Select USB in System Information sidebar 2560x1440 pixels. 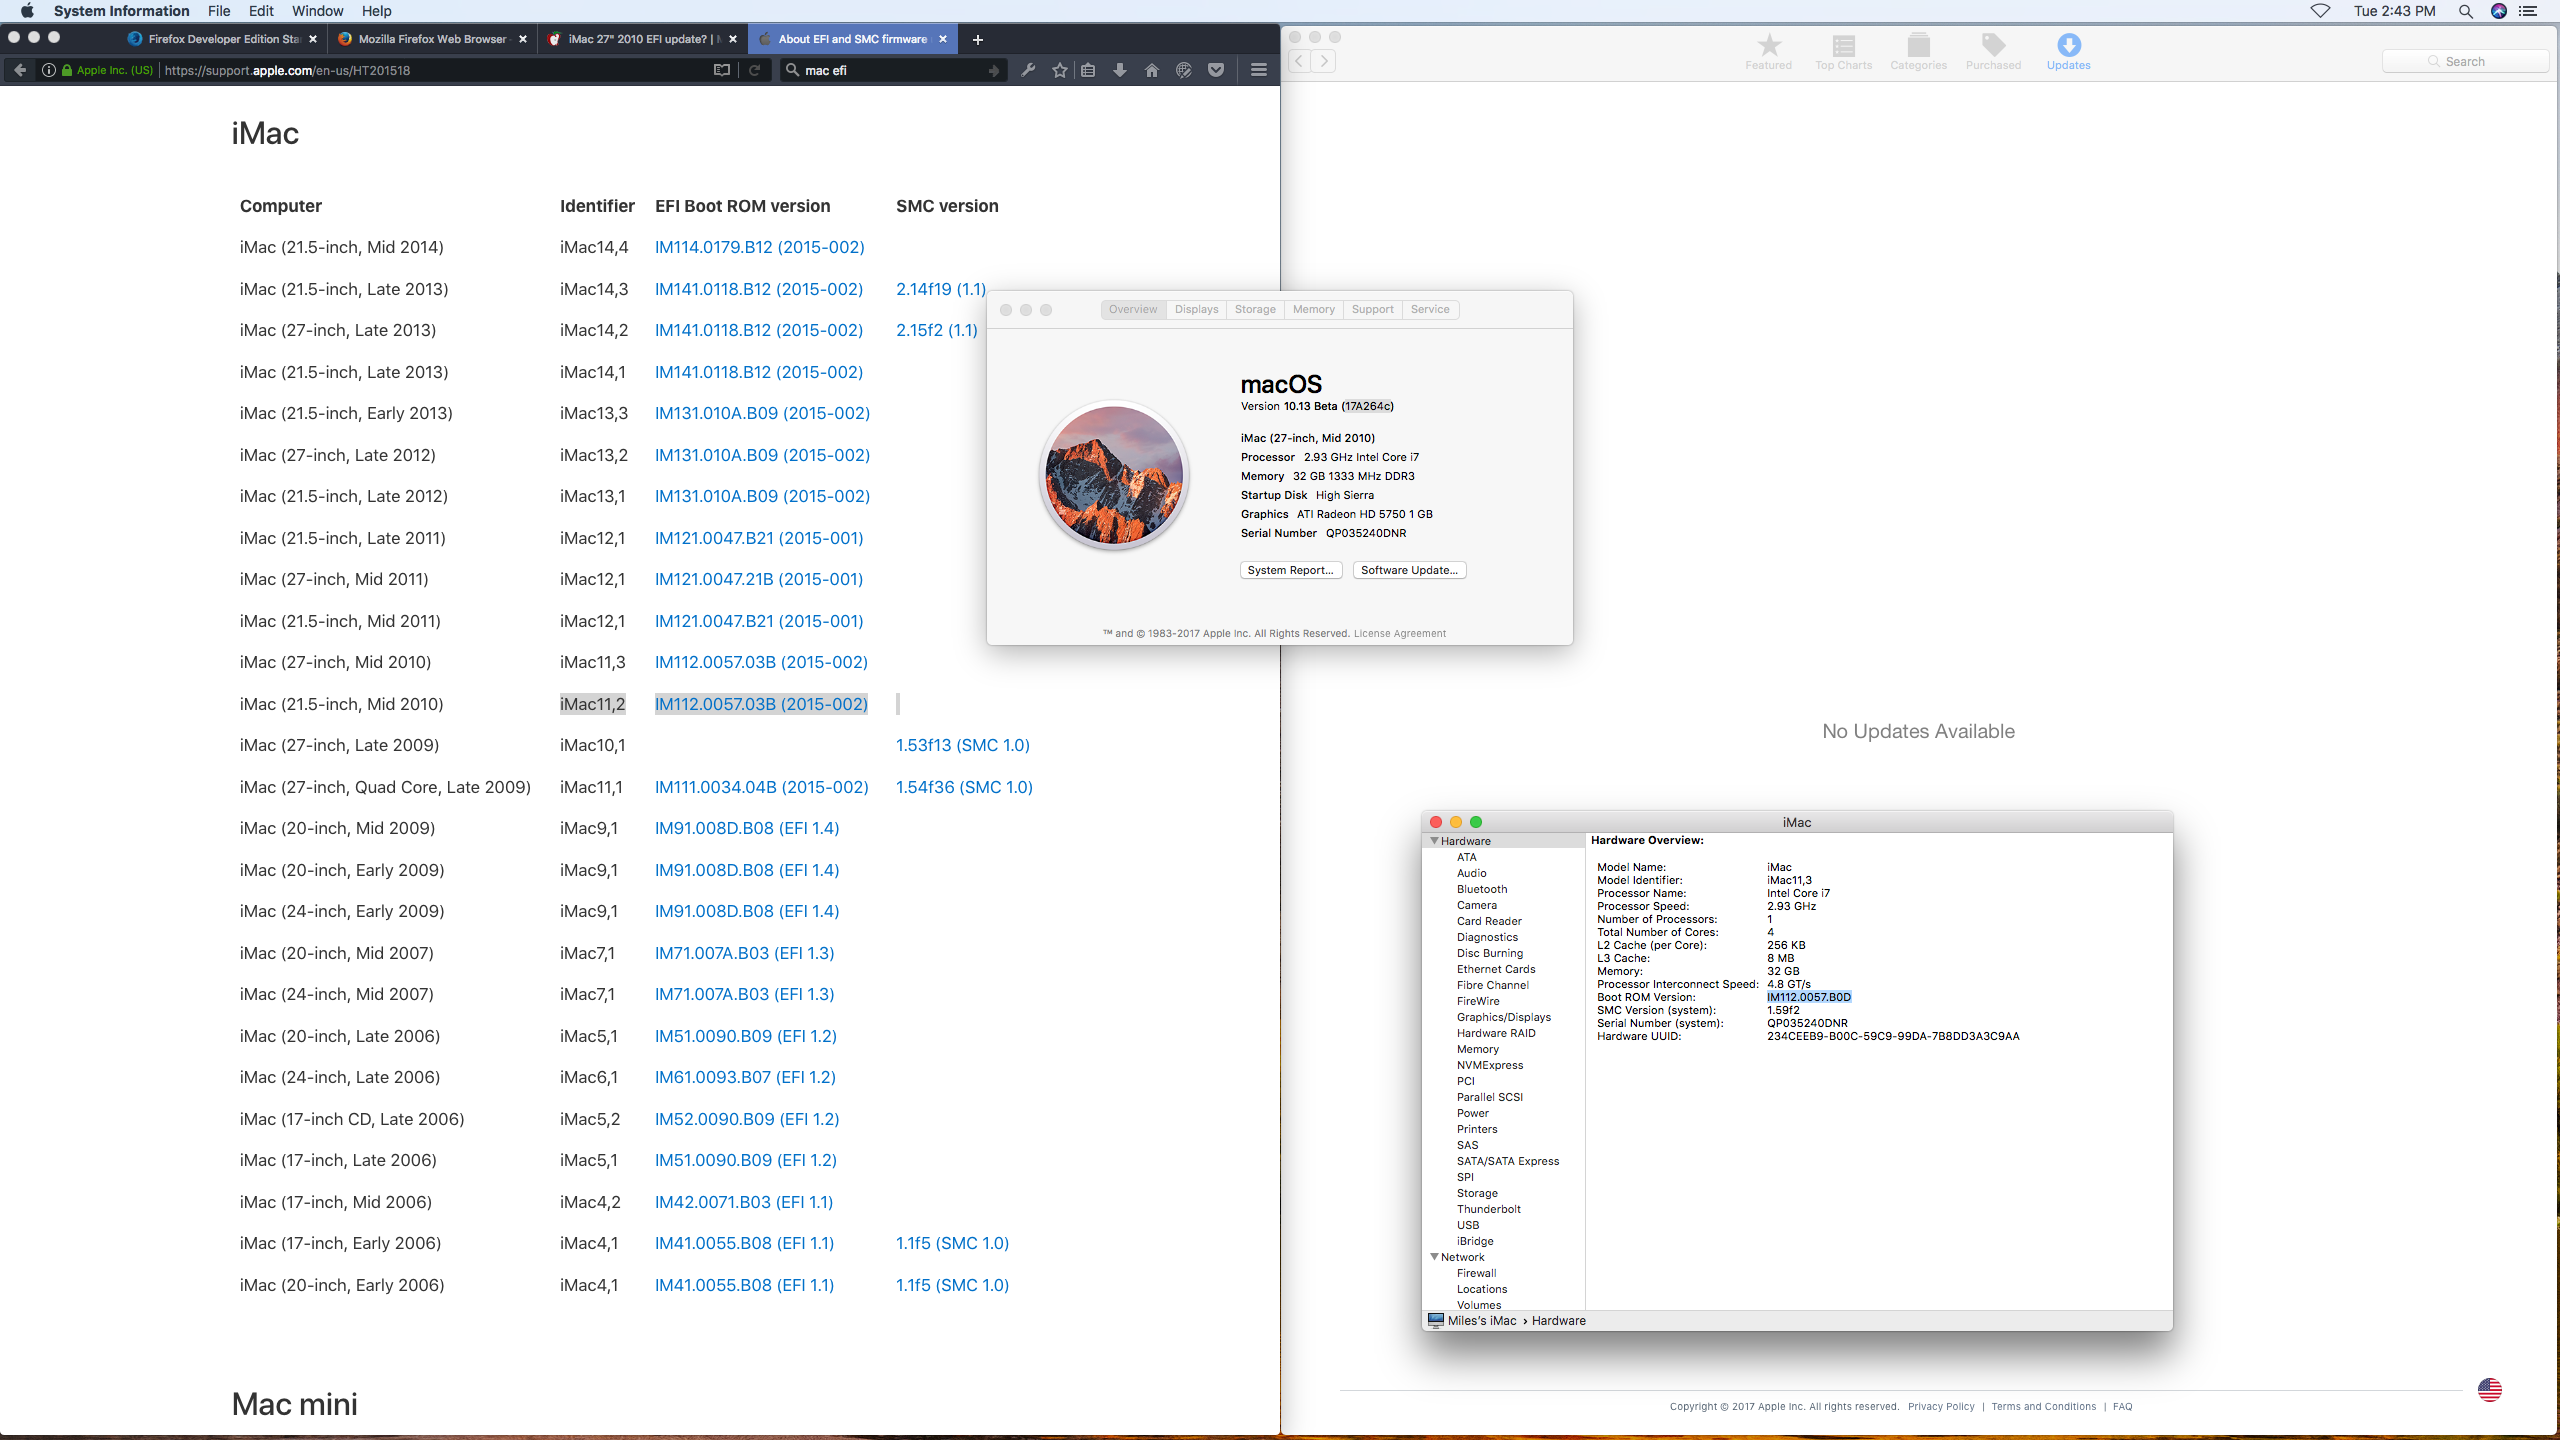1467,1225
